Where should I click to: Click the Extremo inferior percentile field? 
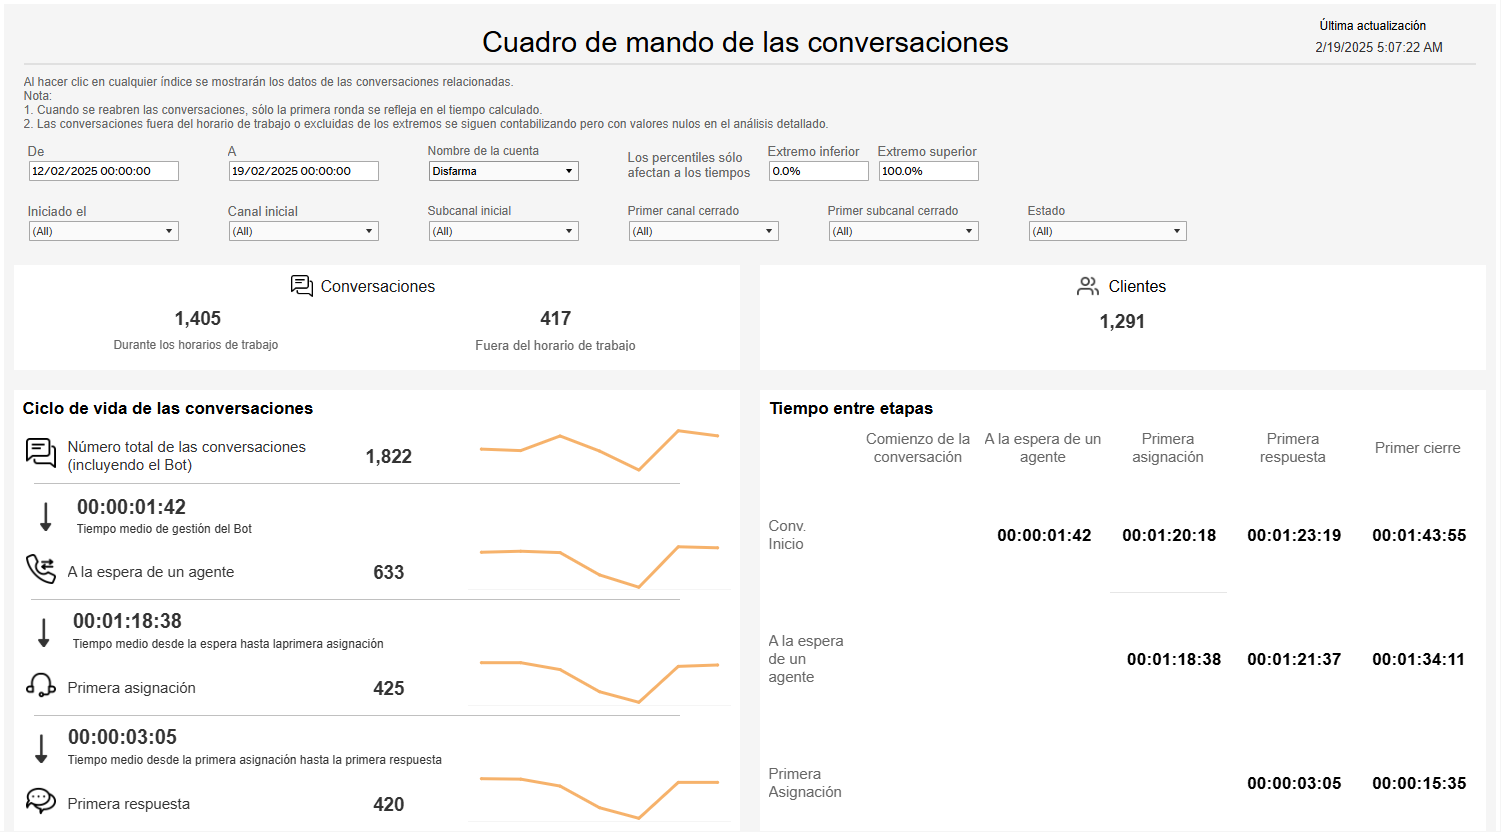[819, 171]
